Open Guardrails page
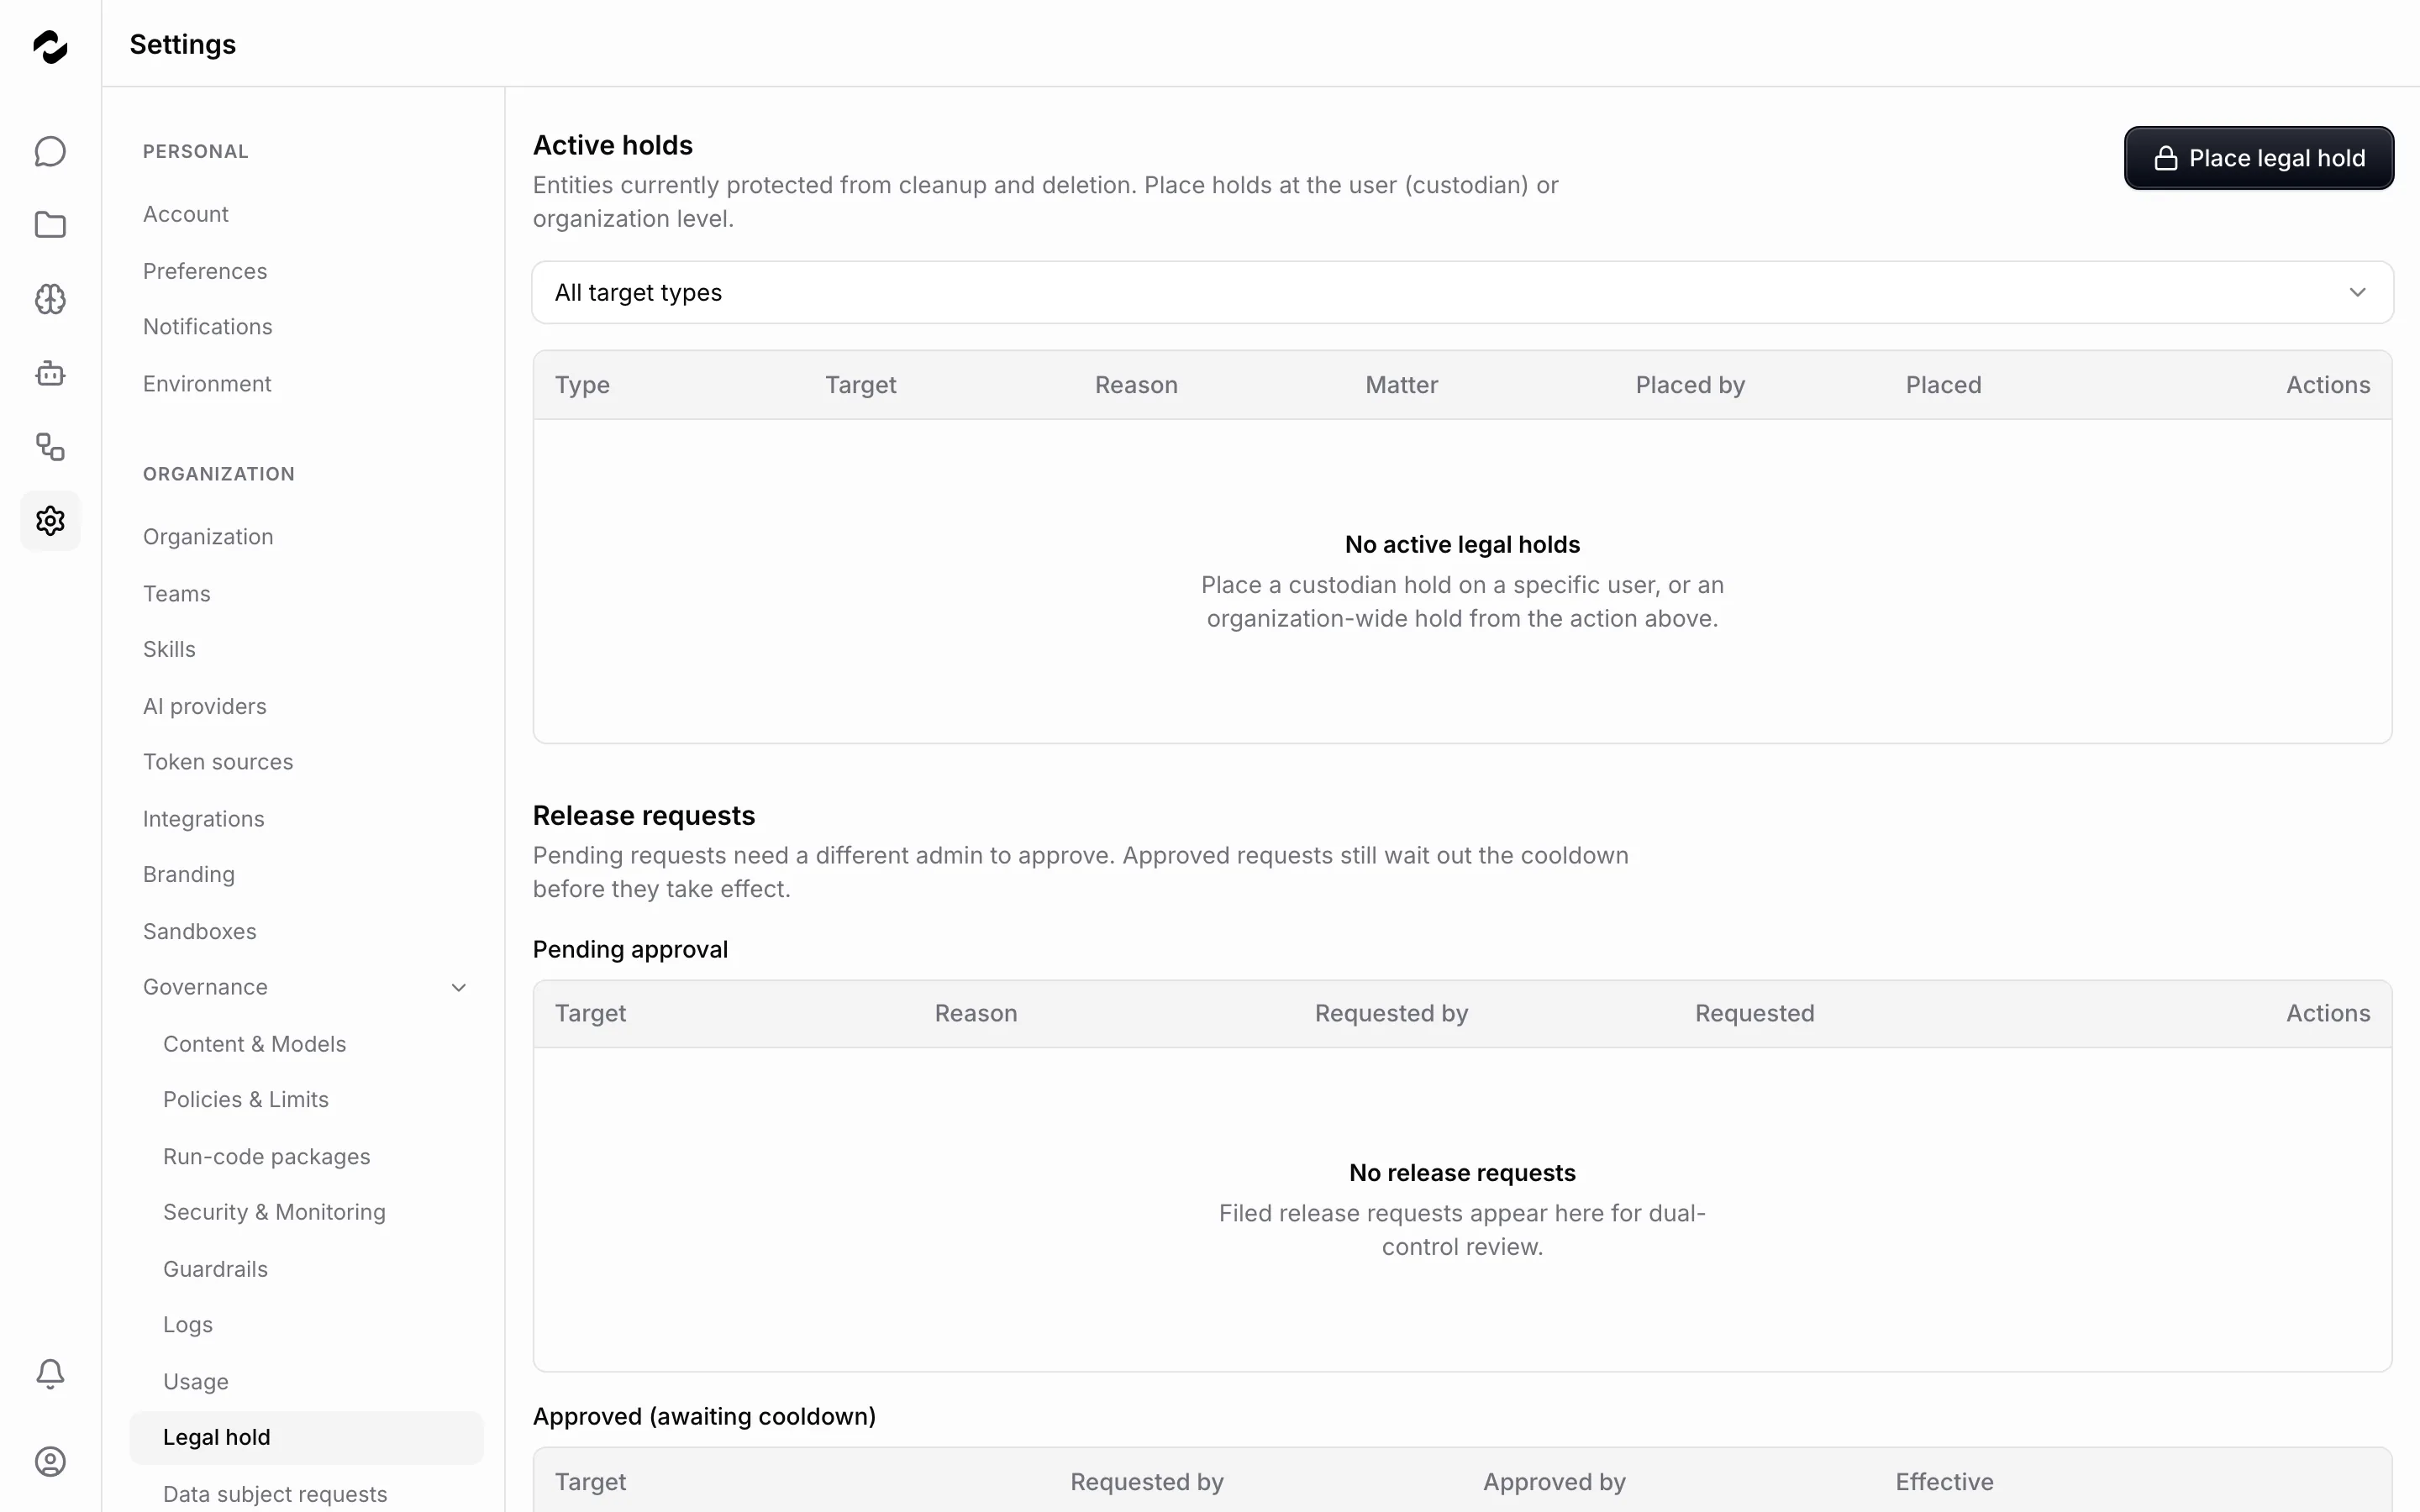The image size is (2420, 1512). (x=216, y=1269)
